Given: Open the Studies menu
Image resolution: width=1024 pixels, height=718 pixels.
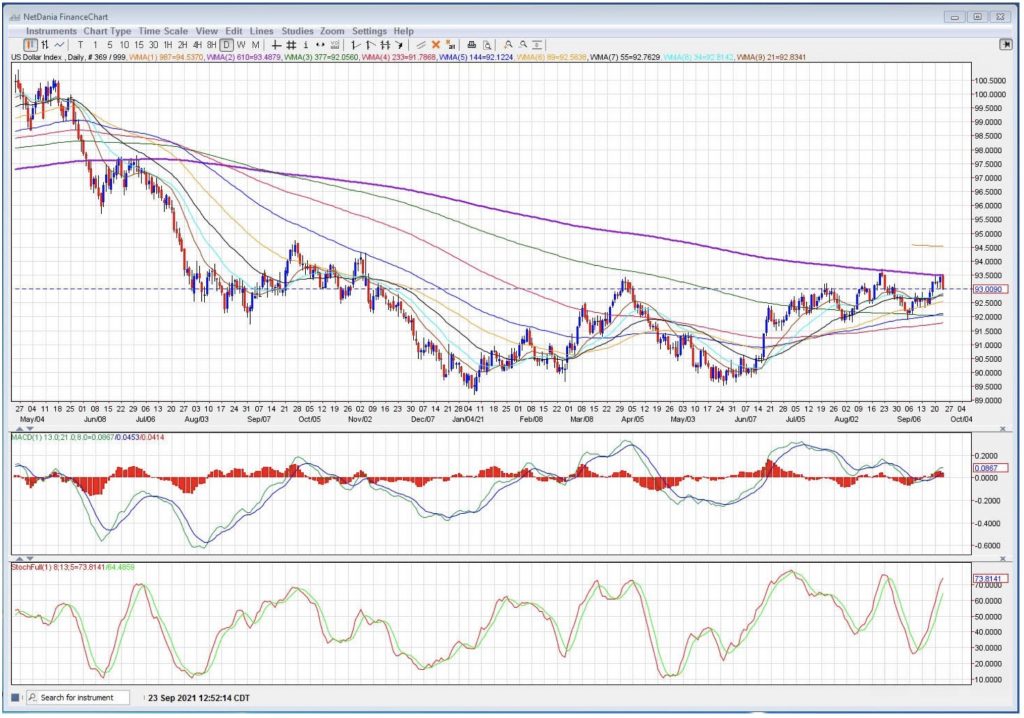Looking at the screenshot, I should (297, 31).
